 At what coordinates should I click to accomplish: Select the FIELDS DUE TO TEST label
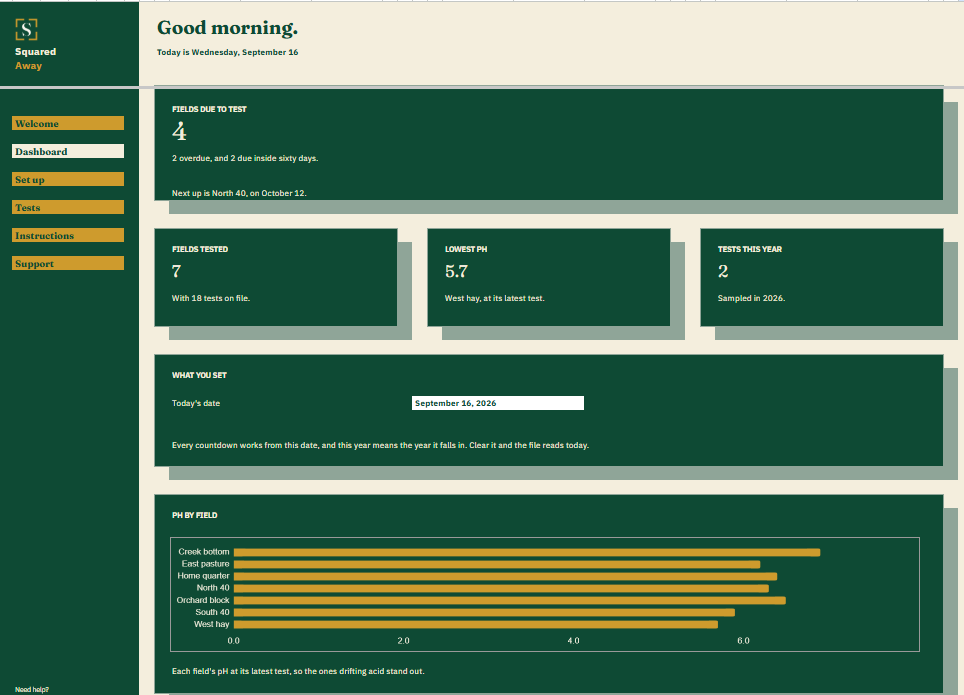tap(209, 109)
